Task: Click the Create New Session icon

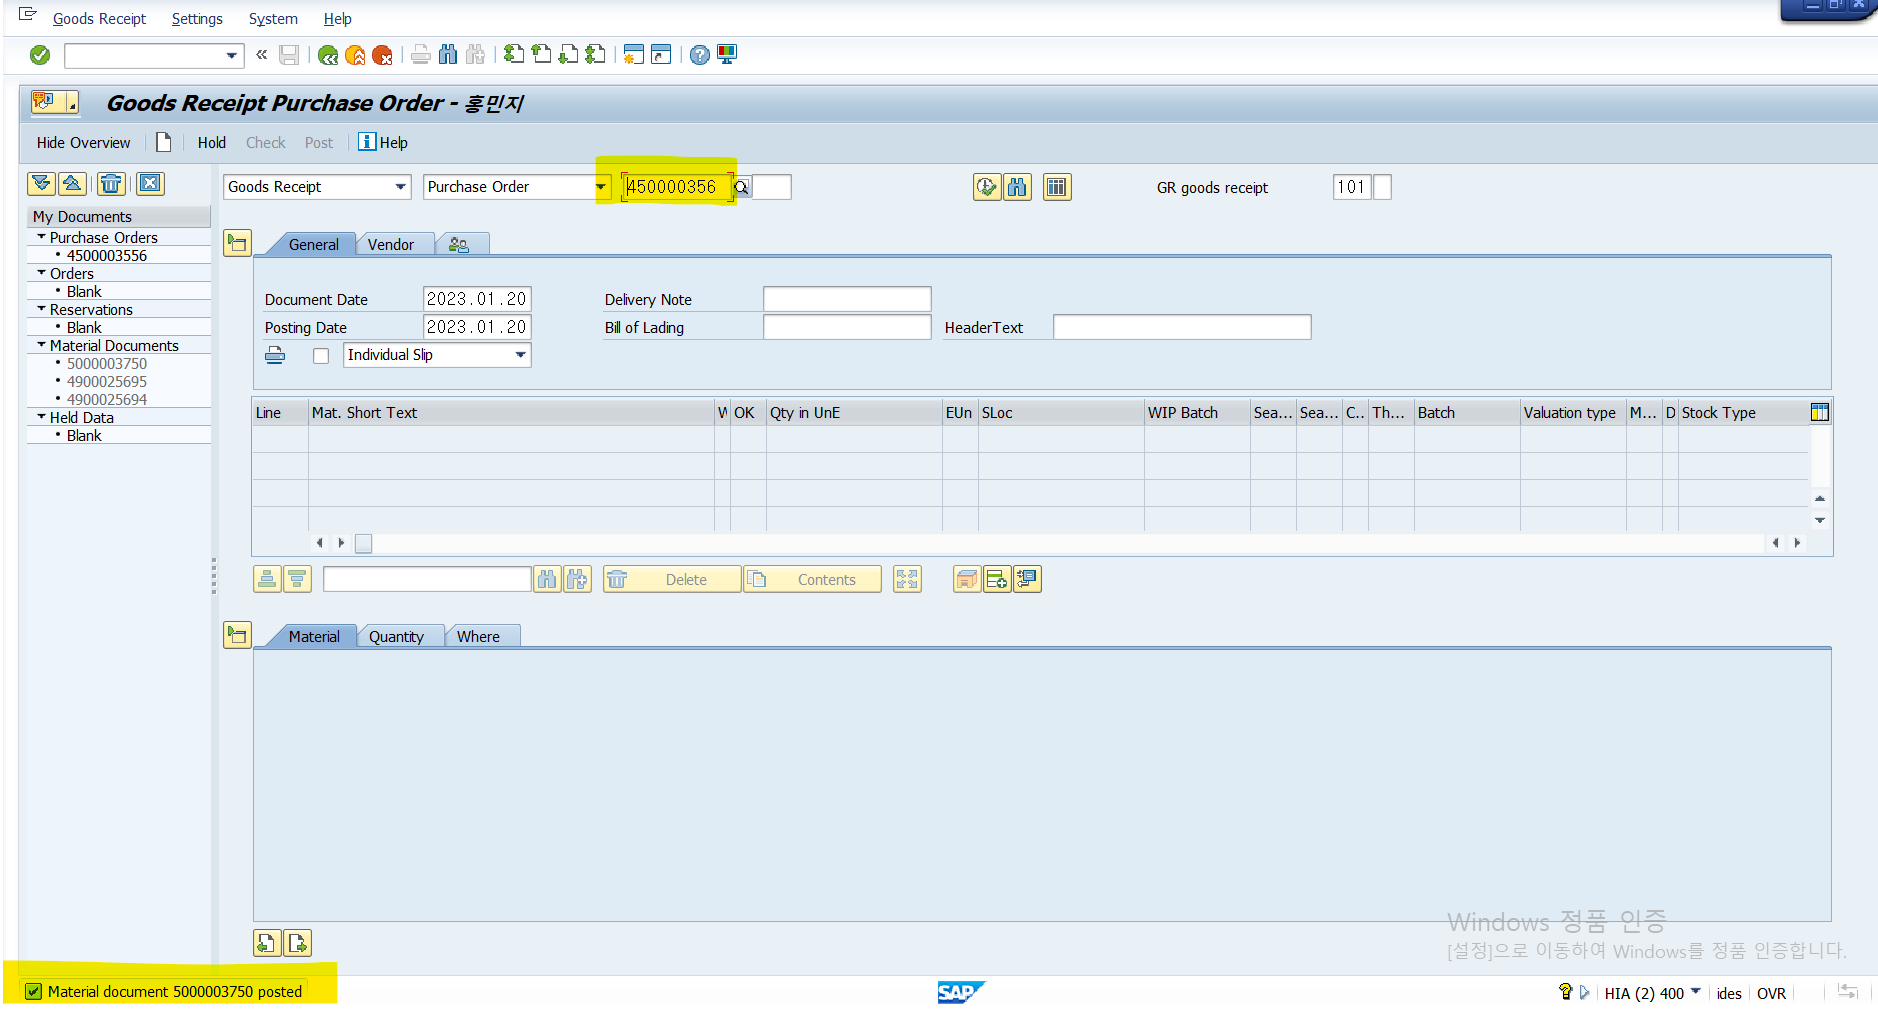Action: [x=633, y=55]
